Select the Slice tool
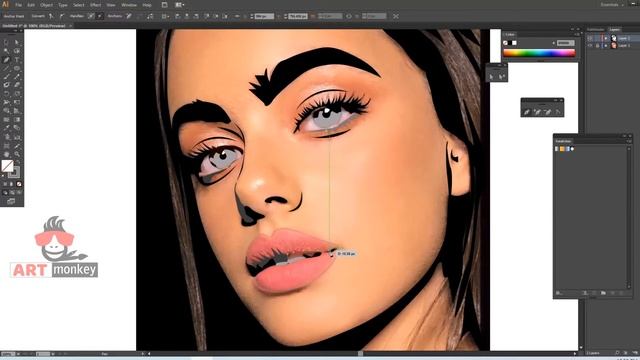The height and width of the screenshot is (360, 640). click(x=17, y=146)
